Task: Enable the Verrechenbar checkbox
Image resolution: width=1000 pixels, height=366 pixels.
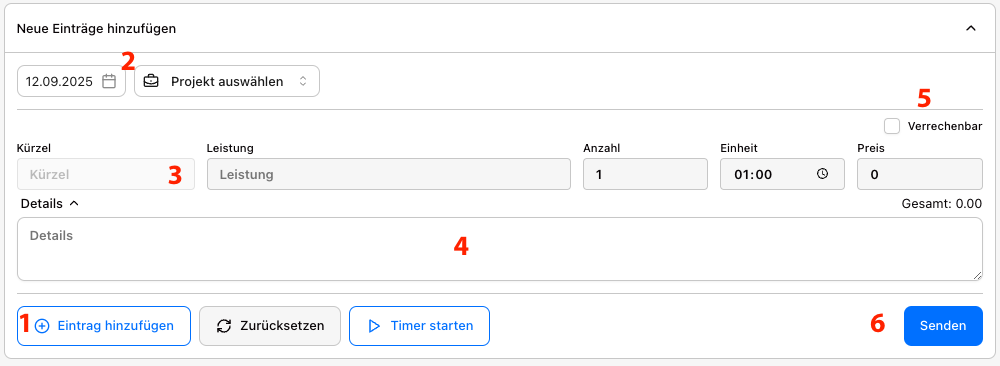Action: tap(892, 126)
